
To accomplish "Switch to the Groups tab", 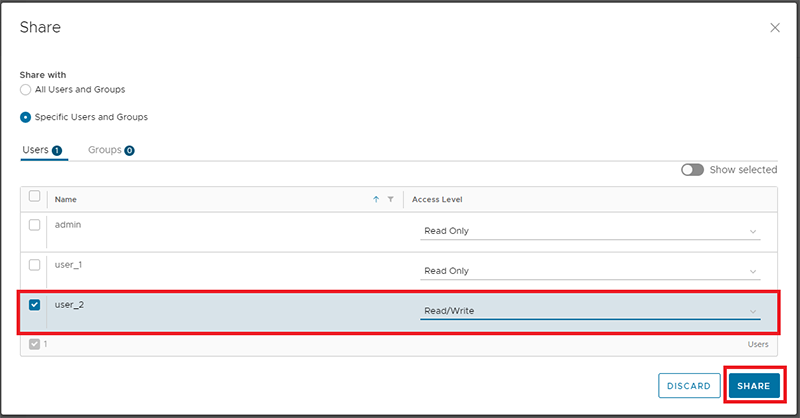I will tap(111, 150).
